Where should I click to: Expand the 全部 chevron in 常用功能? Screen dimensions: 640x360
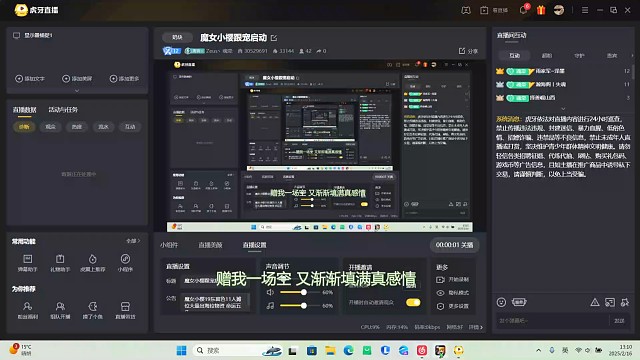click(x=133, y=241)
